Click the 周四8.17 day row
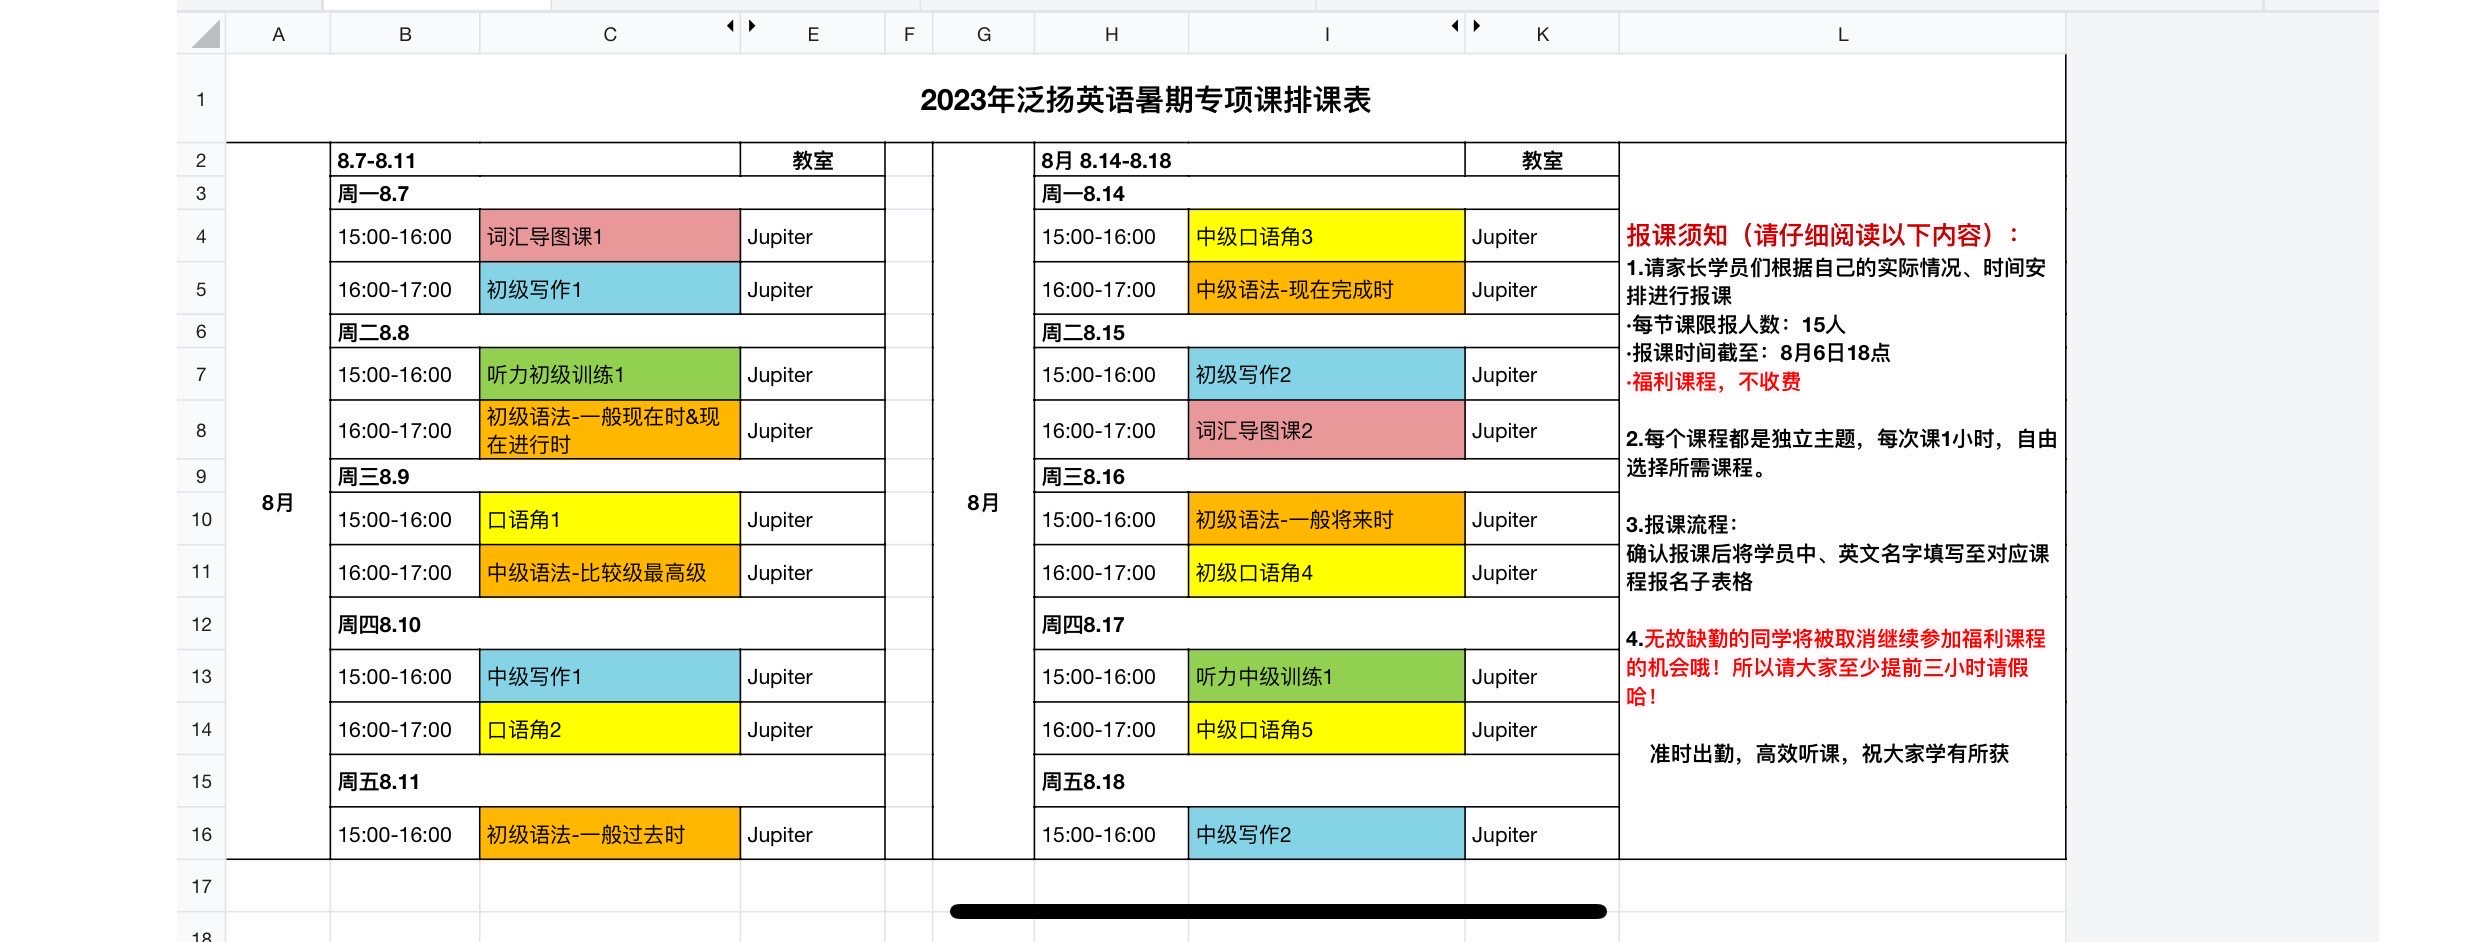 [x=1327, y=624]
